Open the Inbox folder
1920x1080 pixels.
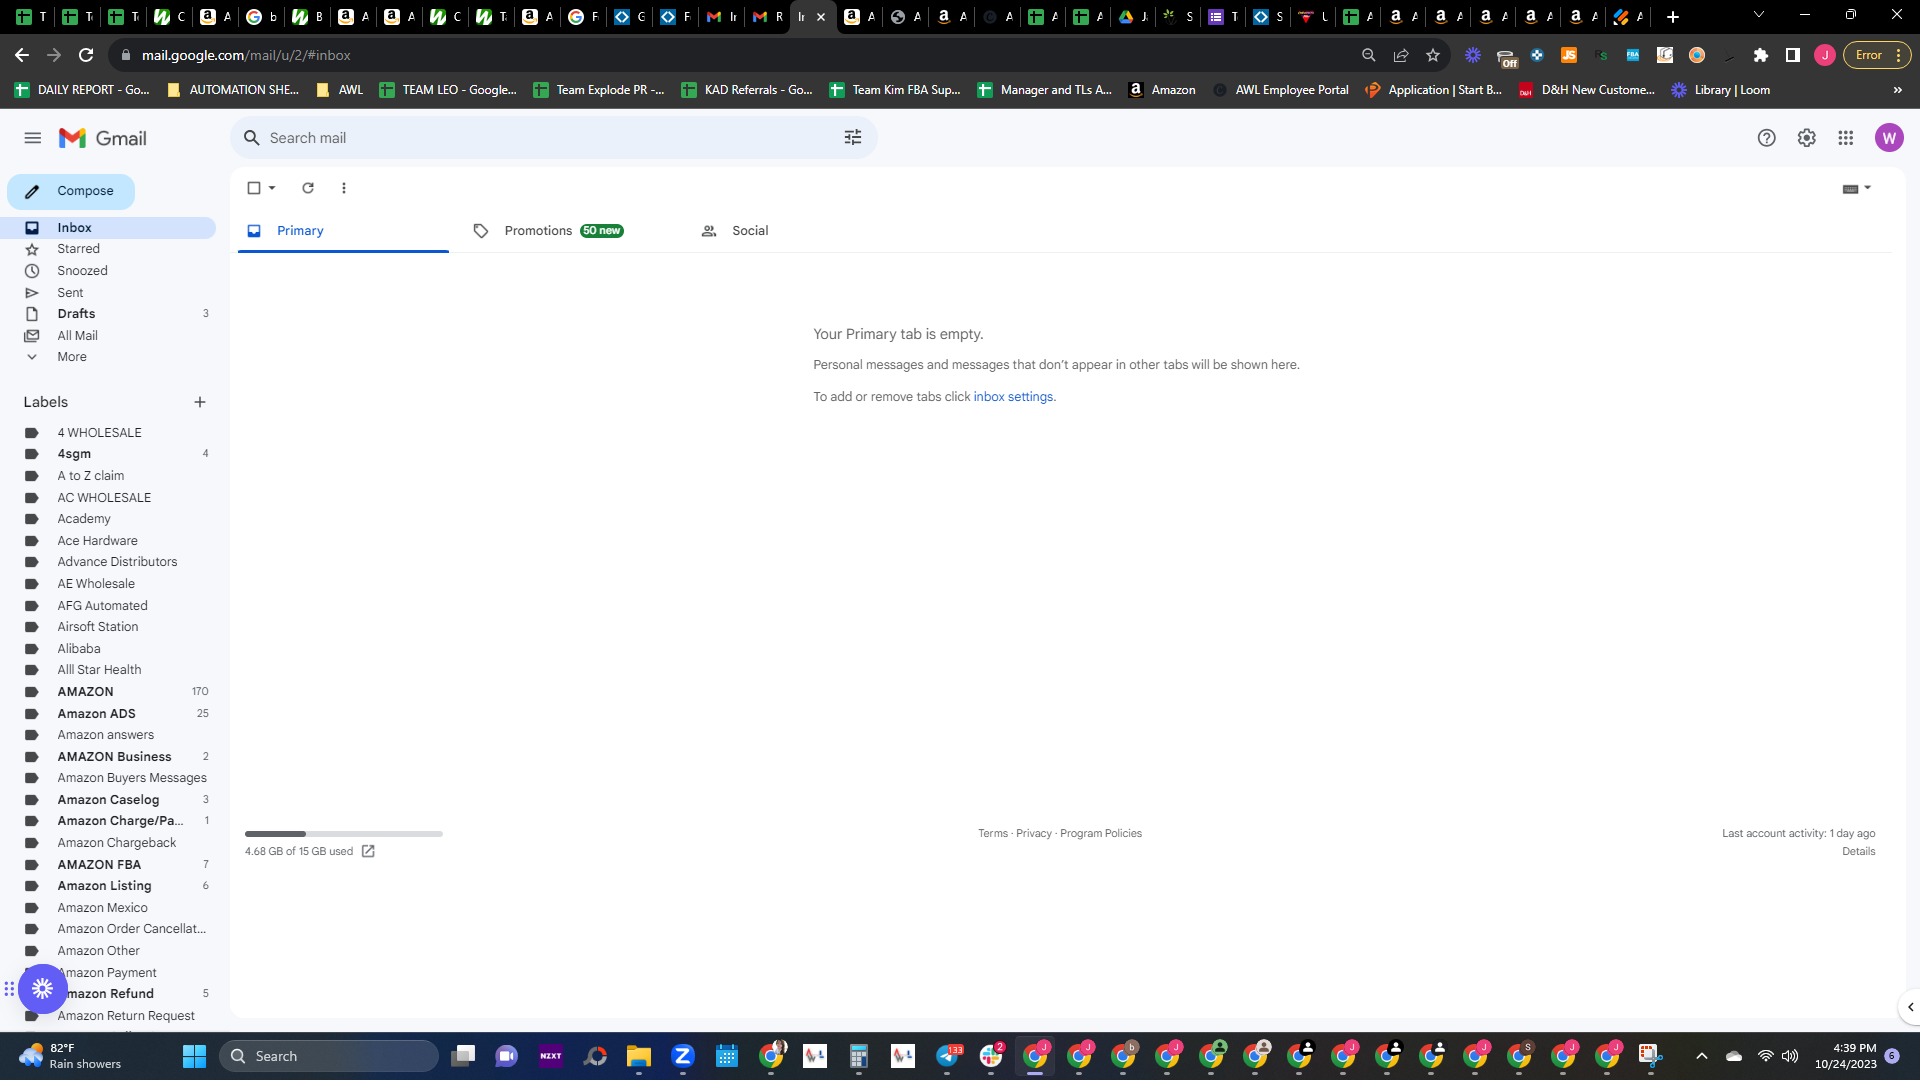tap(108, 228)
